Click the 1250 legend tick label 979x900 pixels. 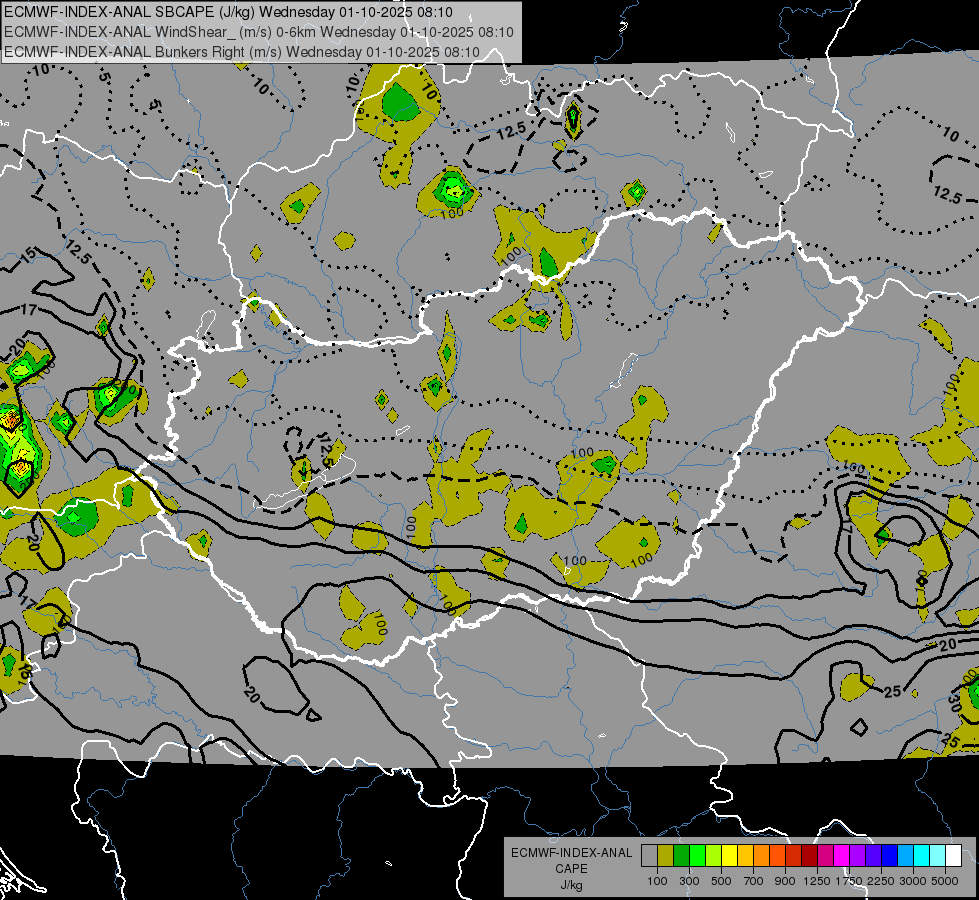pos(817,881)
